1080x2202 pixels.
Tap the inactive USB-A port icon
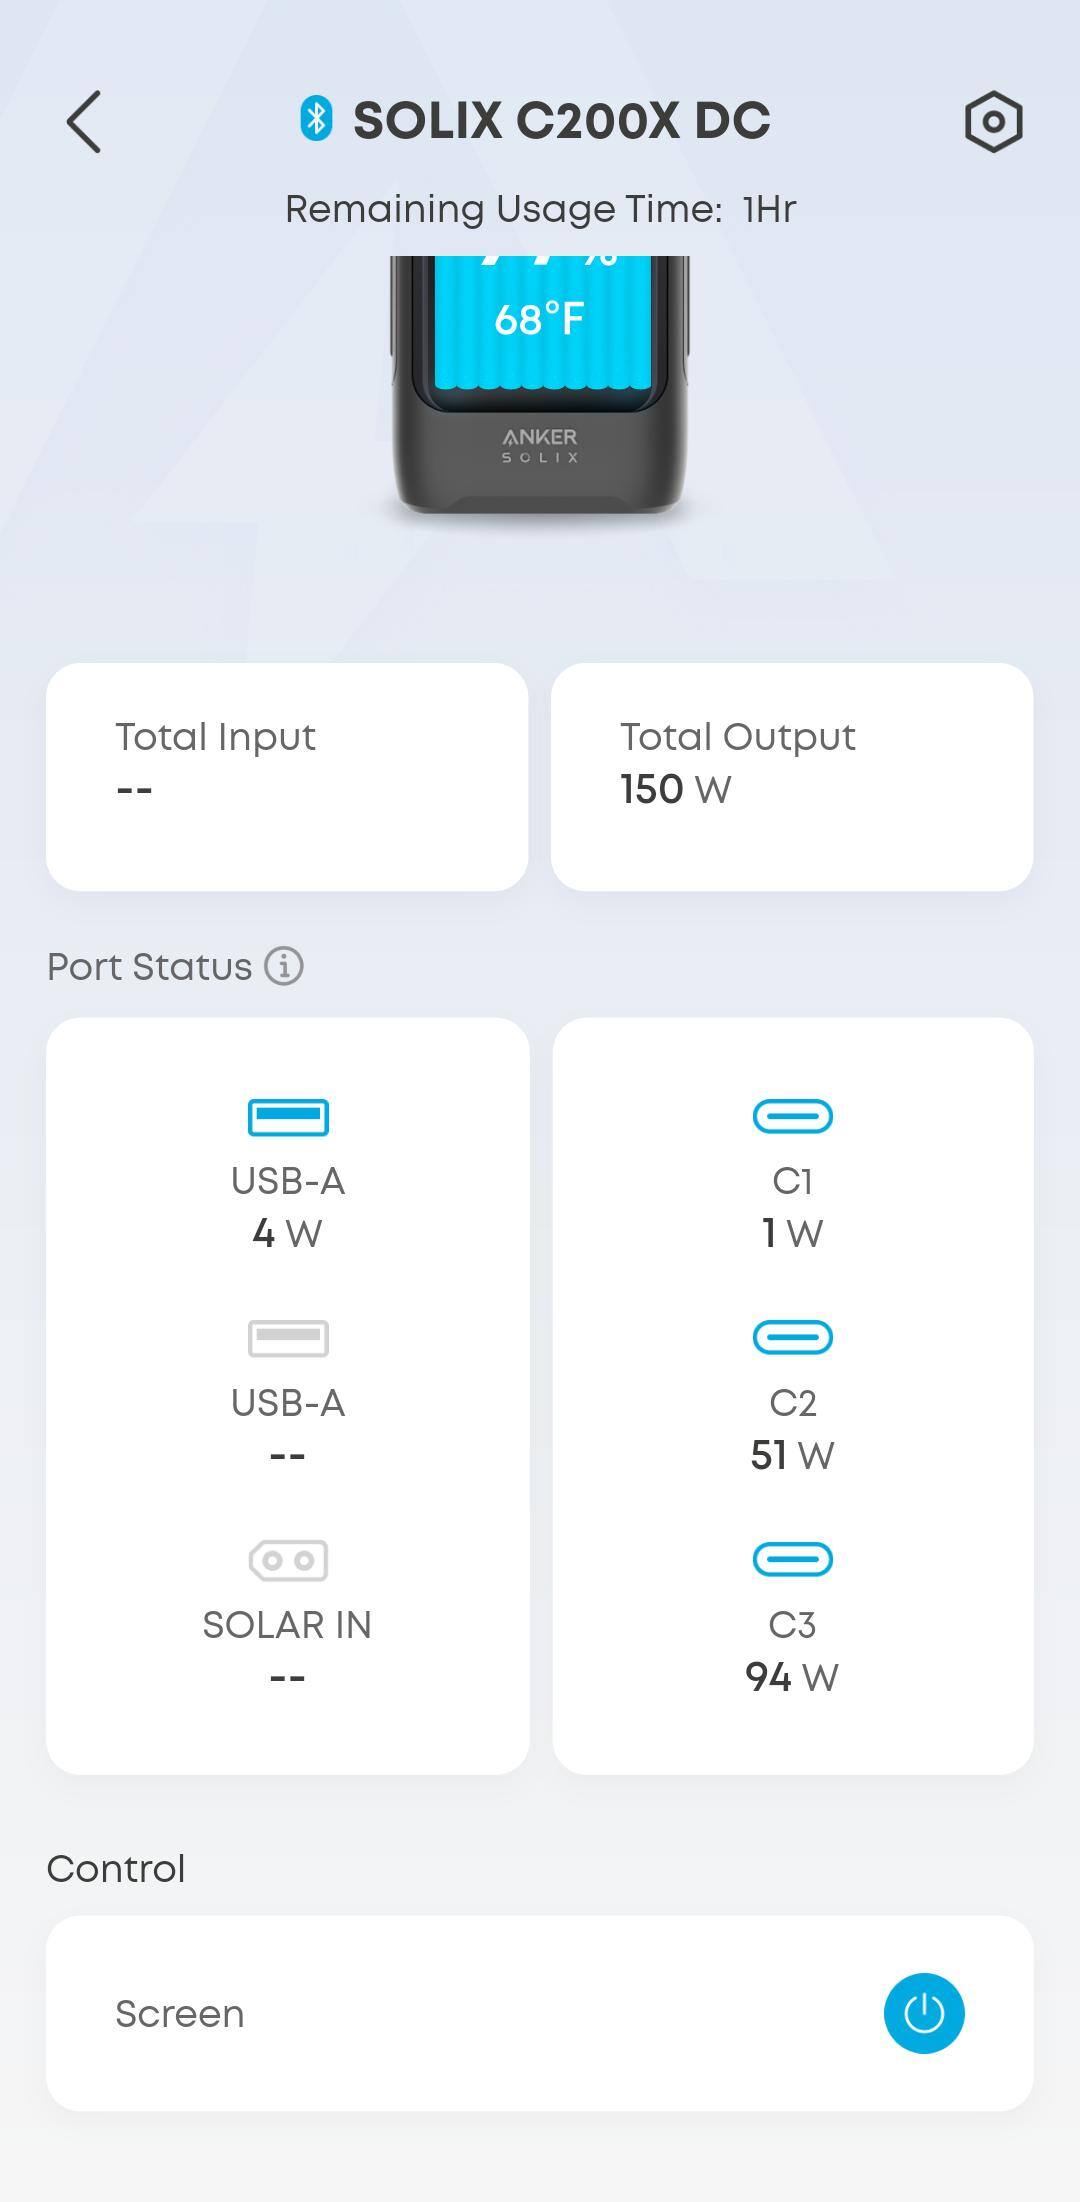(x=288, y=1338)
